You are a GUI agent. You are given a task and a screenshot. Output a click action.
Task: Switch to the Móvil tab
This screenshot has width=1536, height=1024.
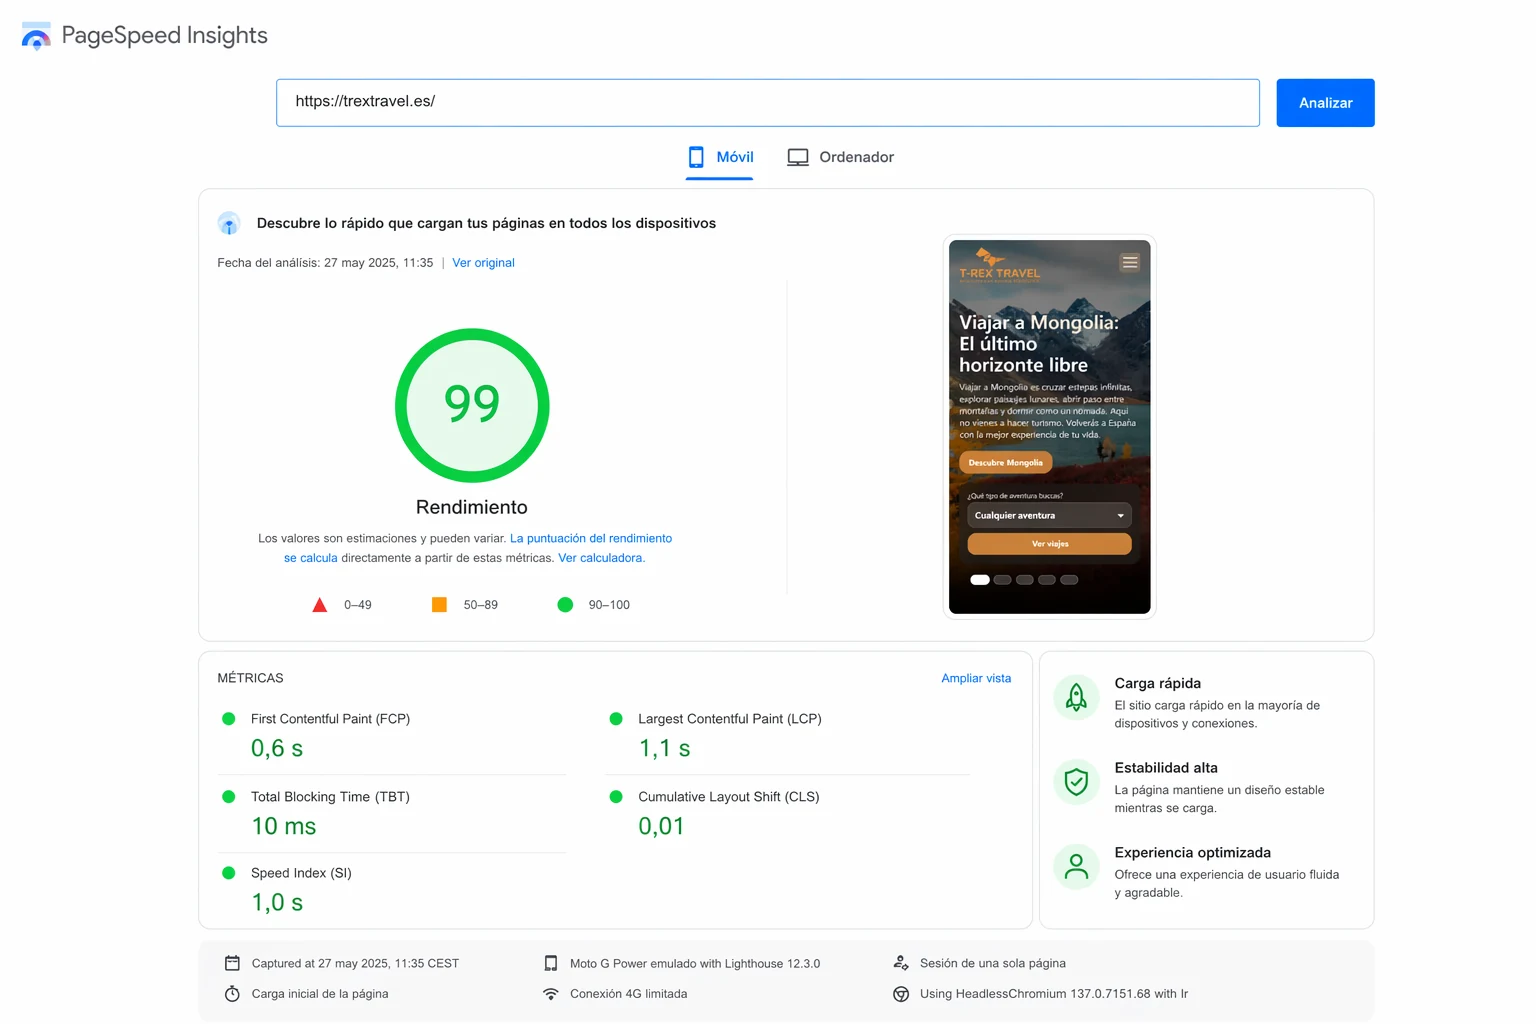point(720,157)
